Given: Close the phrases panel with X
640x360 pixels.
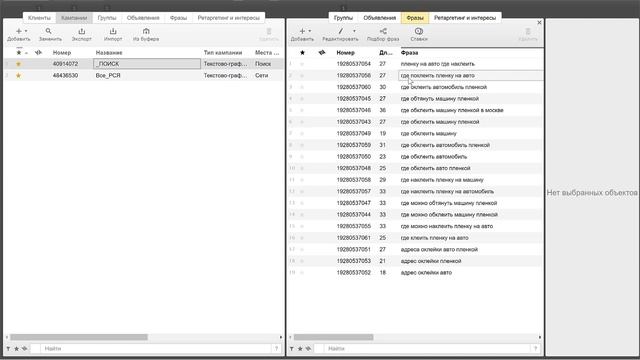Looking at the screenshot, I should click(x=539, y=23).
